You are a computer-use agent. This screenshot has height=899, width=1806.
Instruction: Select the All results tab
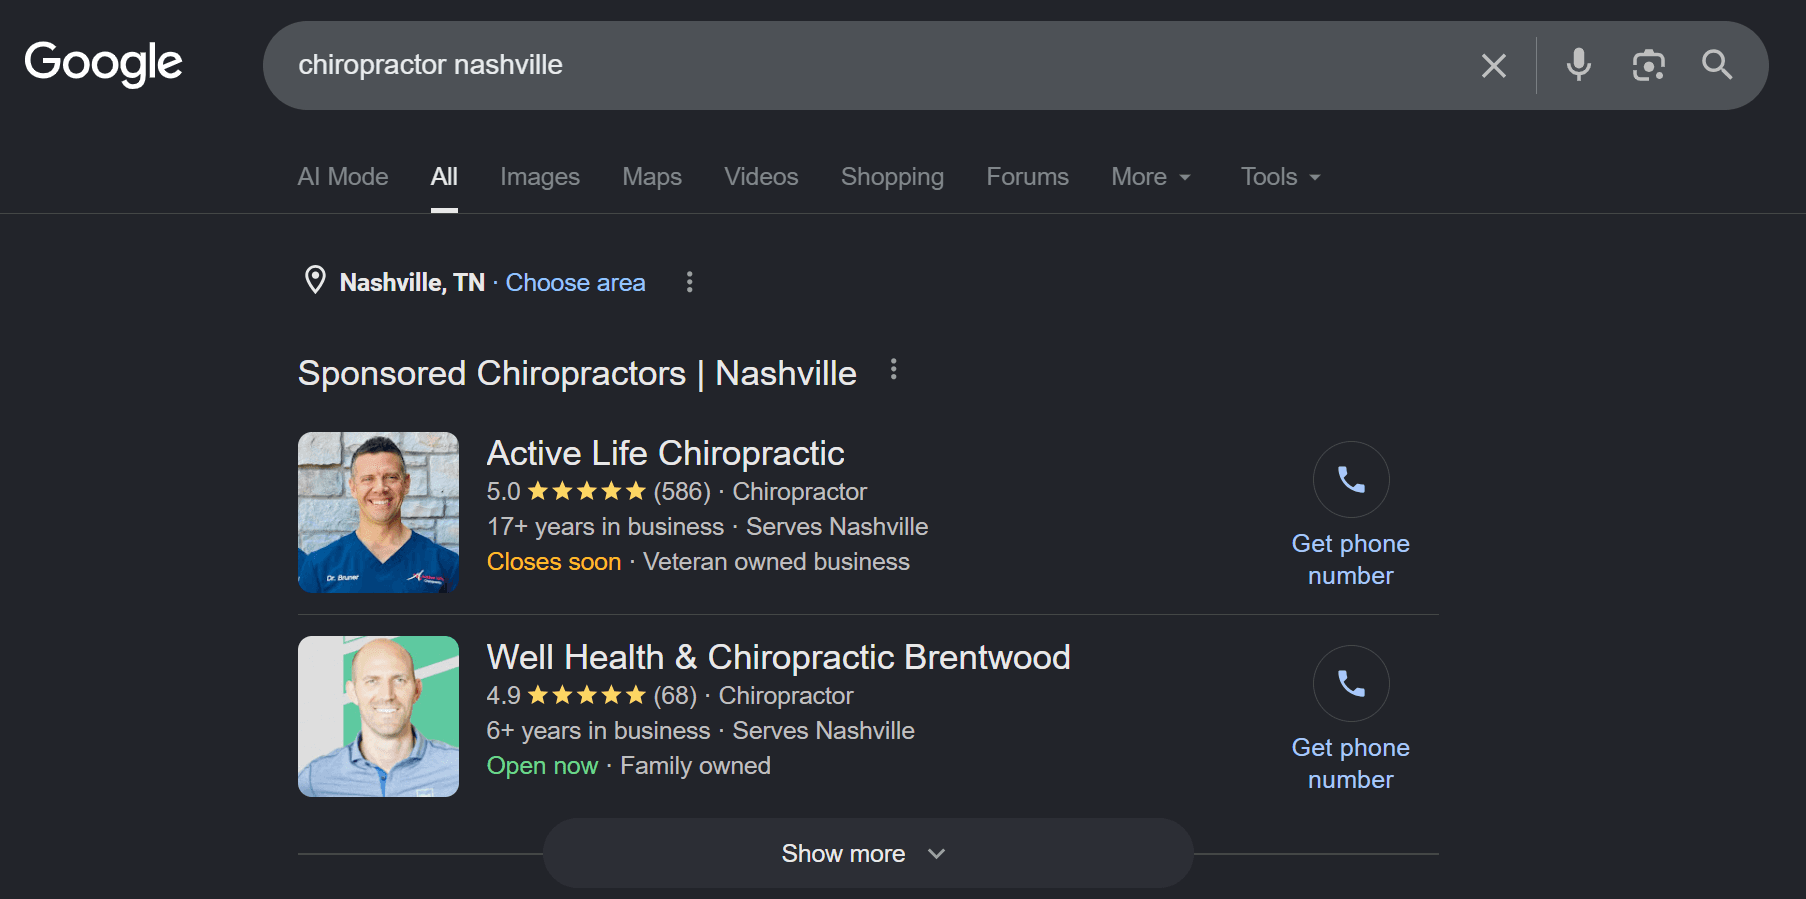444,177
